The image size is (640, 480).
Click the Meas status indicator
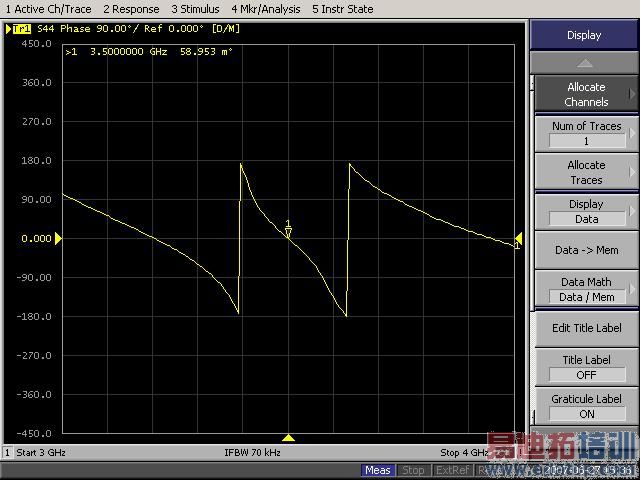(378, 470)
